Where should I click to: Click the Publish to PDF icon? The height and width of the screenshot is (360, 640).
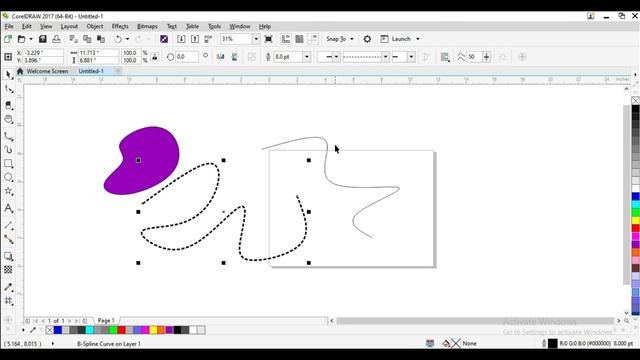(x=208, y=39)
